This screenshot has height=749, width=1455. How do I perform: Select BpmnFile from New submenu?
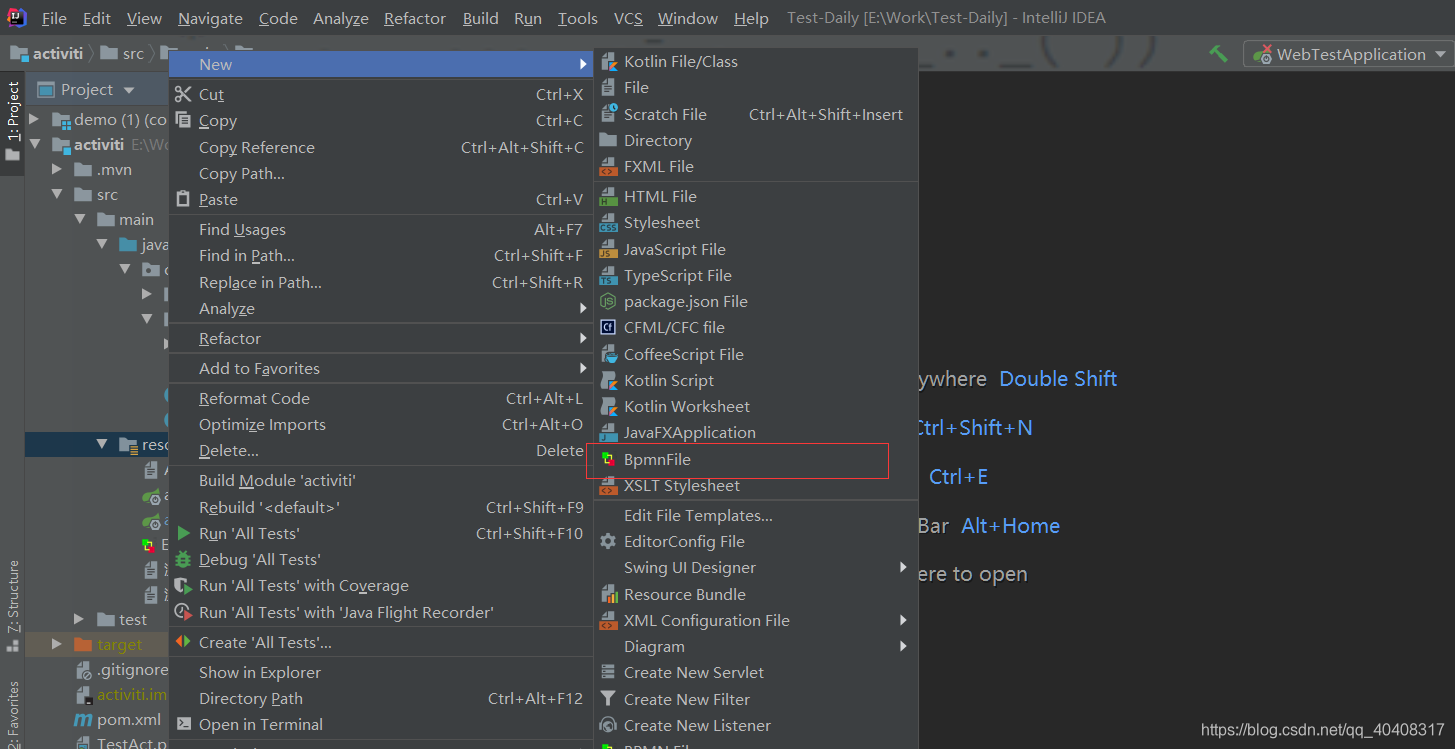click(756, 460)
